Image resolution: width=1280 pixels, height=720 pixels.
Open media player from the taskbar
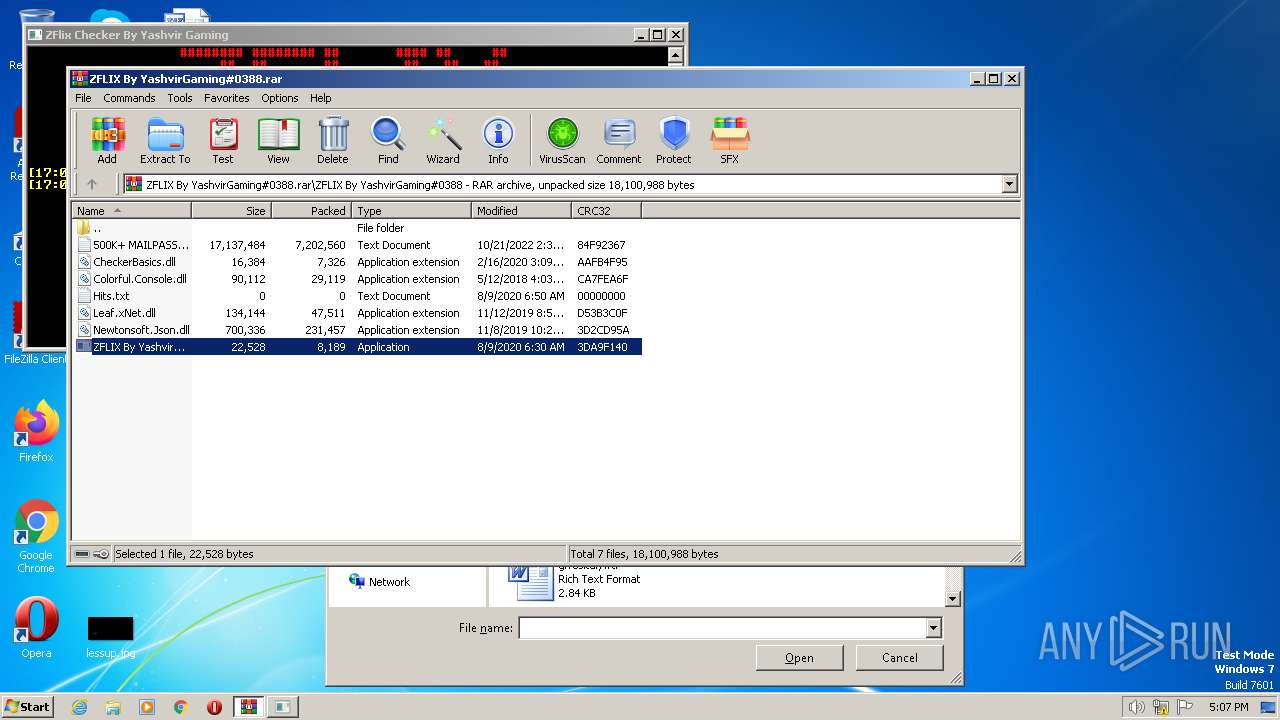[x=147, y=707]
